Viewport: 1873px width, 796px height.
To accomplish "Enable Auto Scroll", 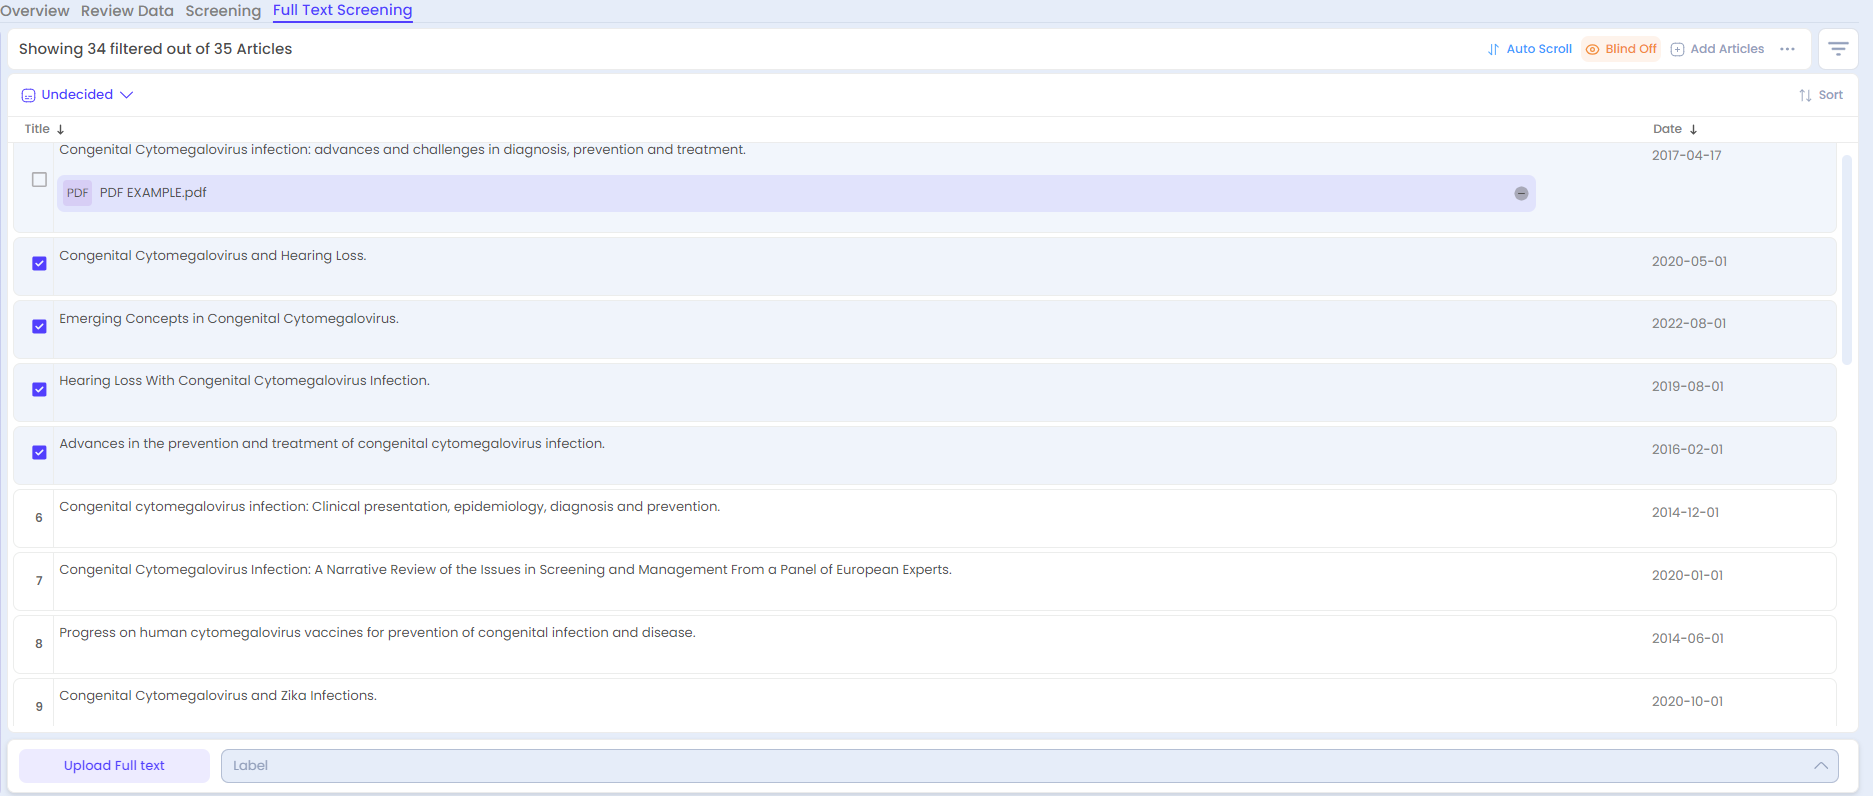I will 1529,49.
